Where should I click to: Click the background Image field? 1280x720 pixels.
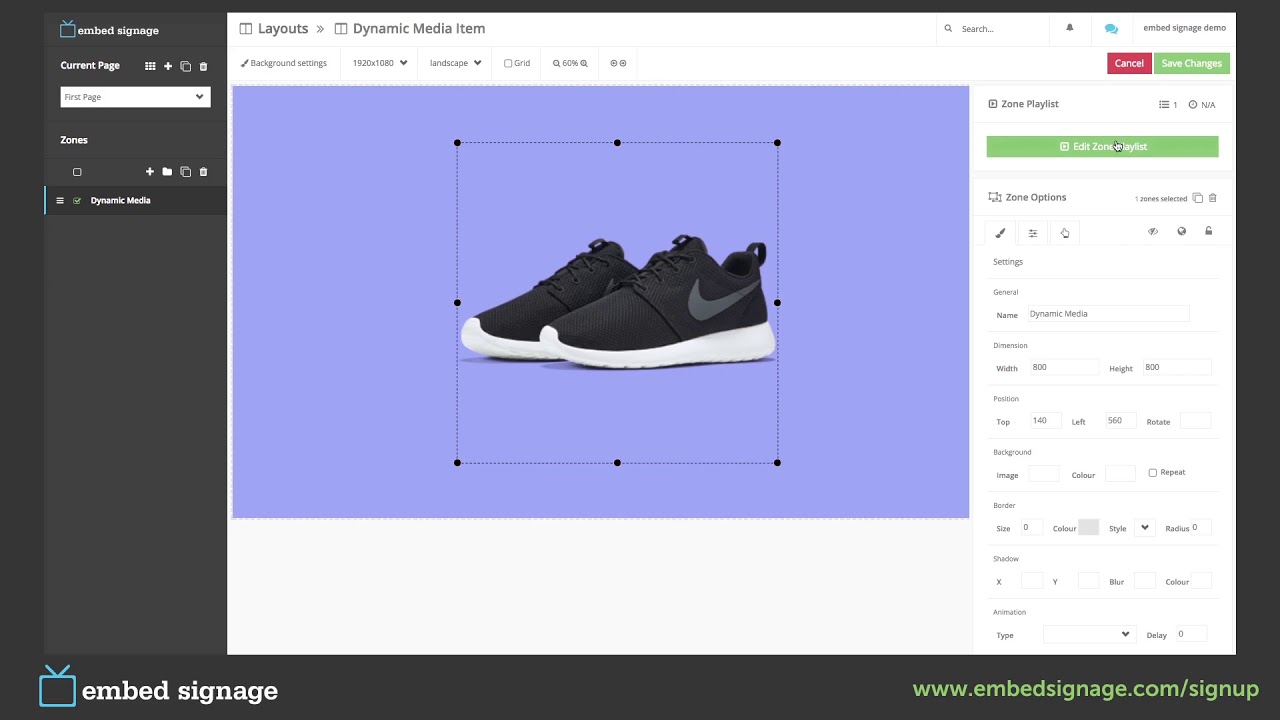click(1044, 474)
